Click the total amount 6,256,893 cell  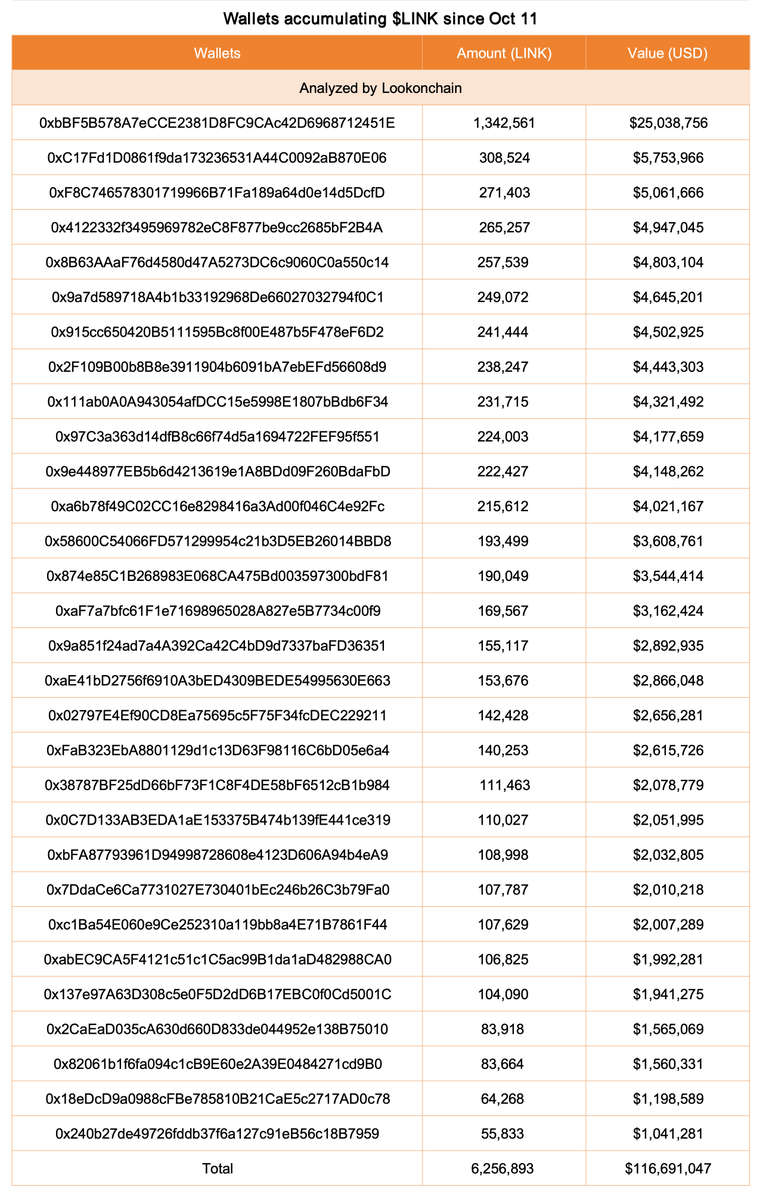coord(504,1168)
